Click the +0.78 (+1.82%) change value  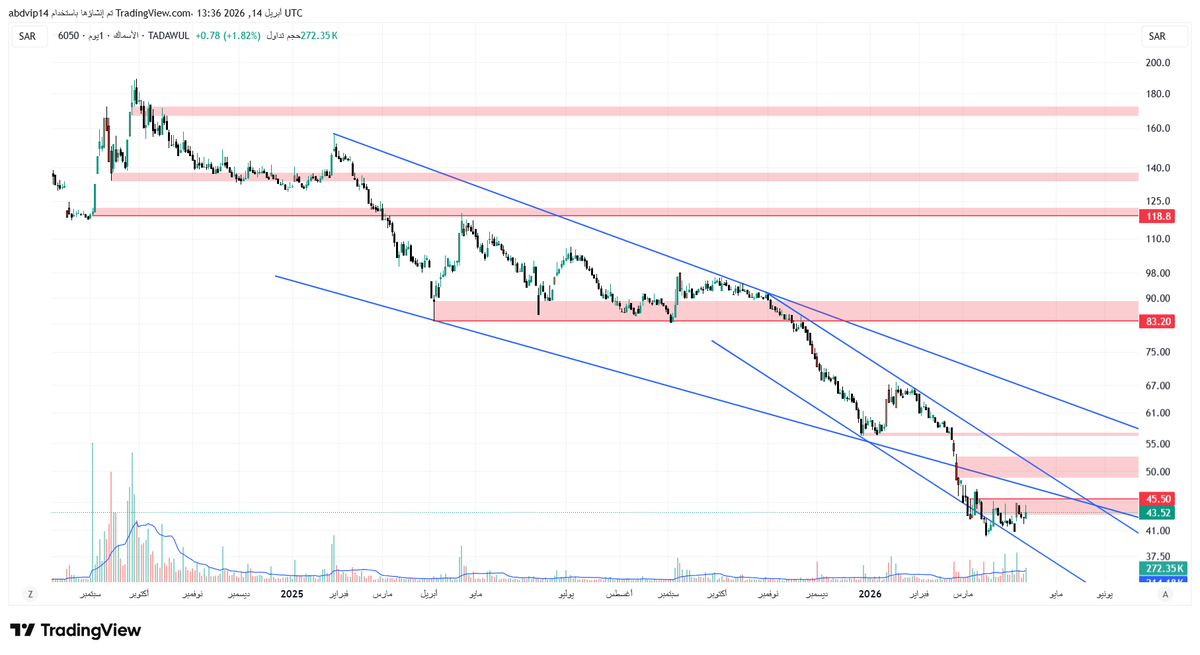(228, 36)
